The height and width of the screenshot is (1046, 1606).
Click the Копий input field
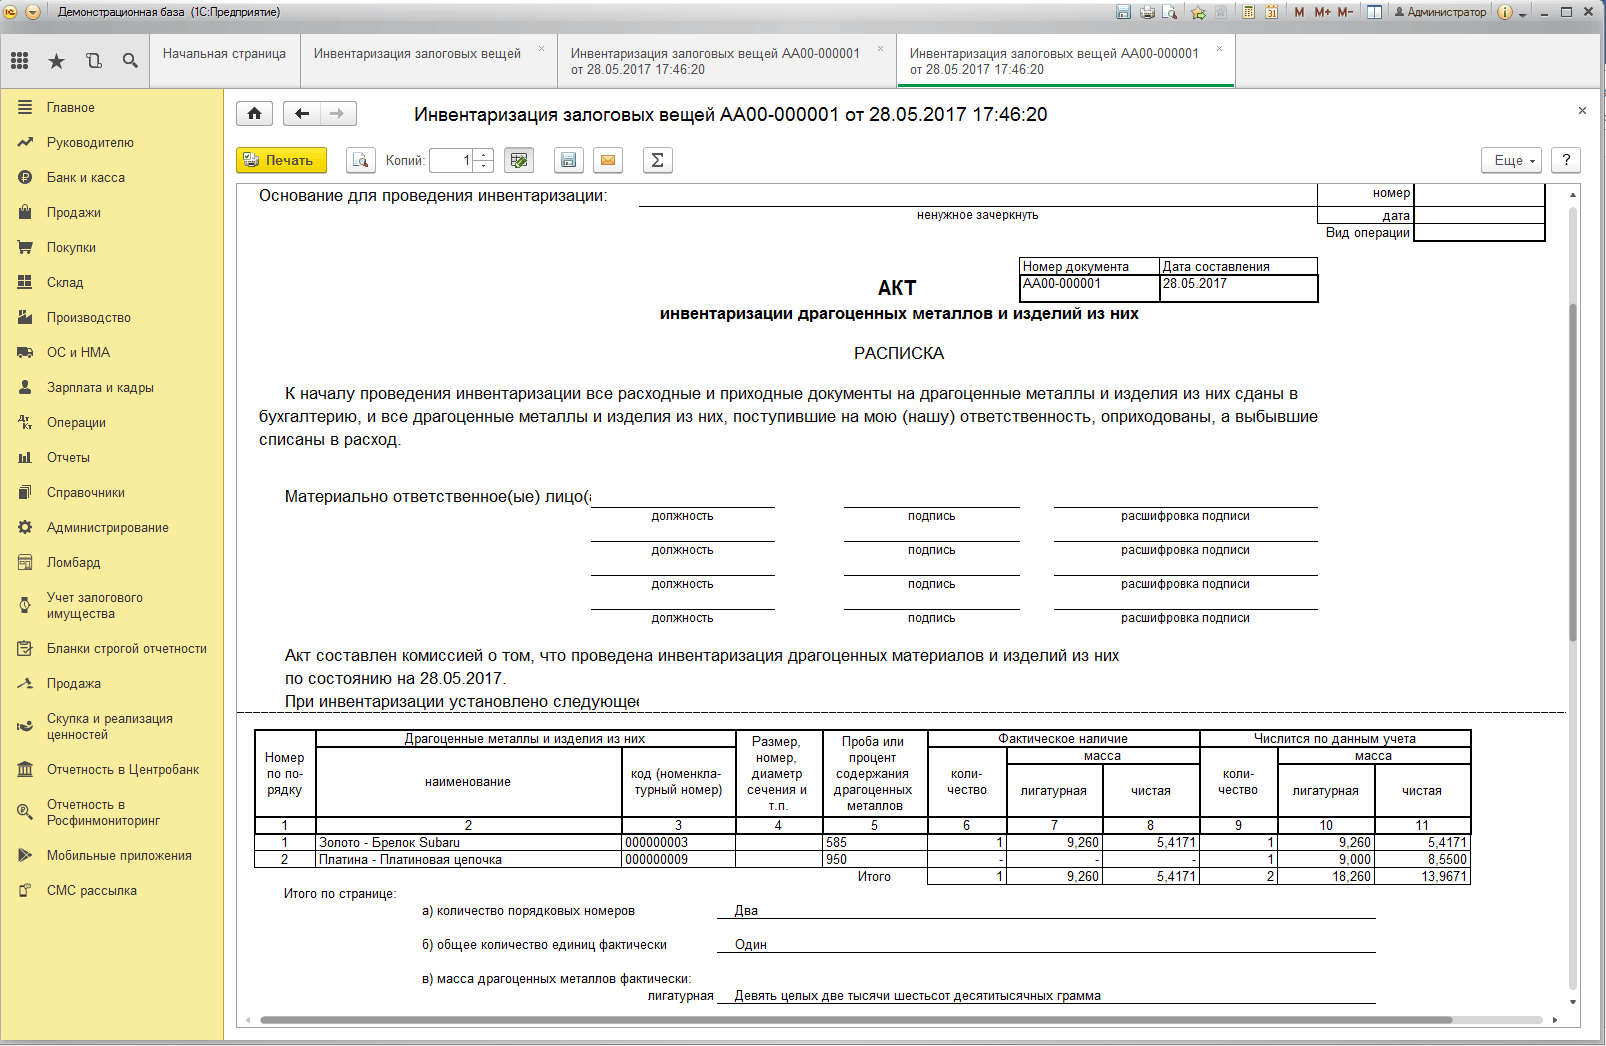(452, 160)
